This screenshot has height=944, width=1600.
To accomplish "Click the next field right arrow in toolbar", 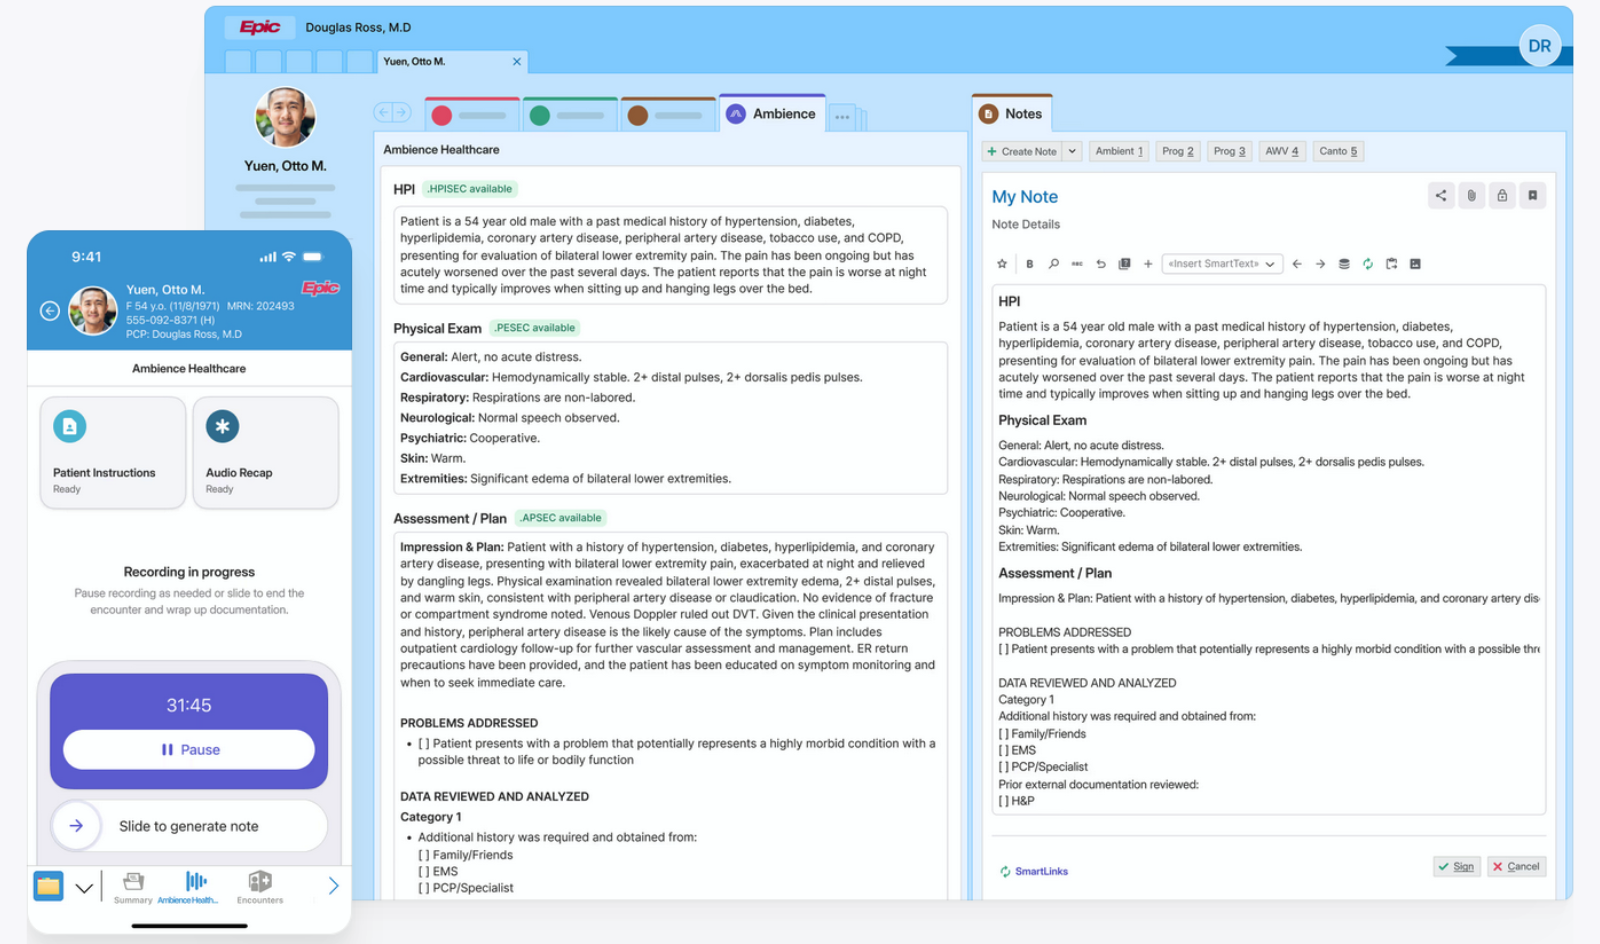I will pyautogui.click(x=1320, y=264).
